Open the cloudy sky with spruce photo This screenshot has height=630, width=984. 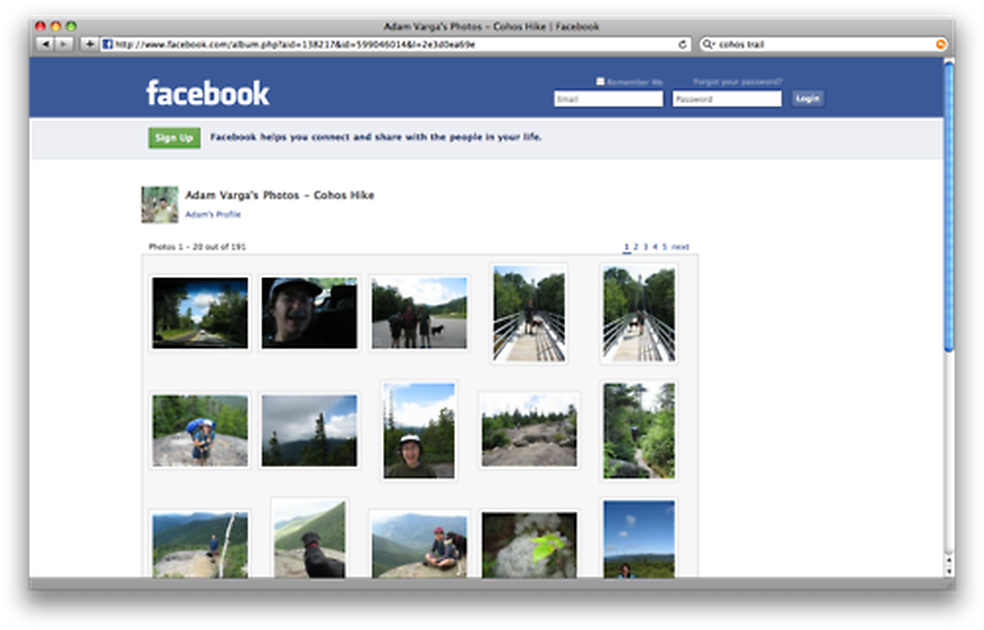[x=309, y=430]
